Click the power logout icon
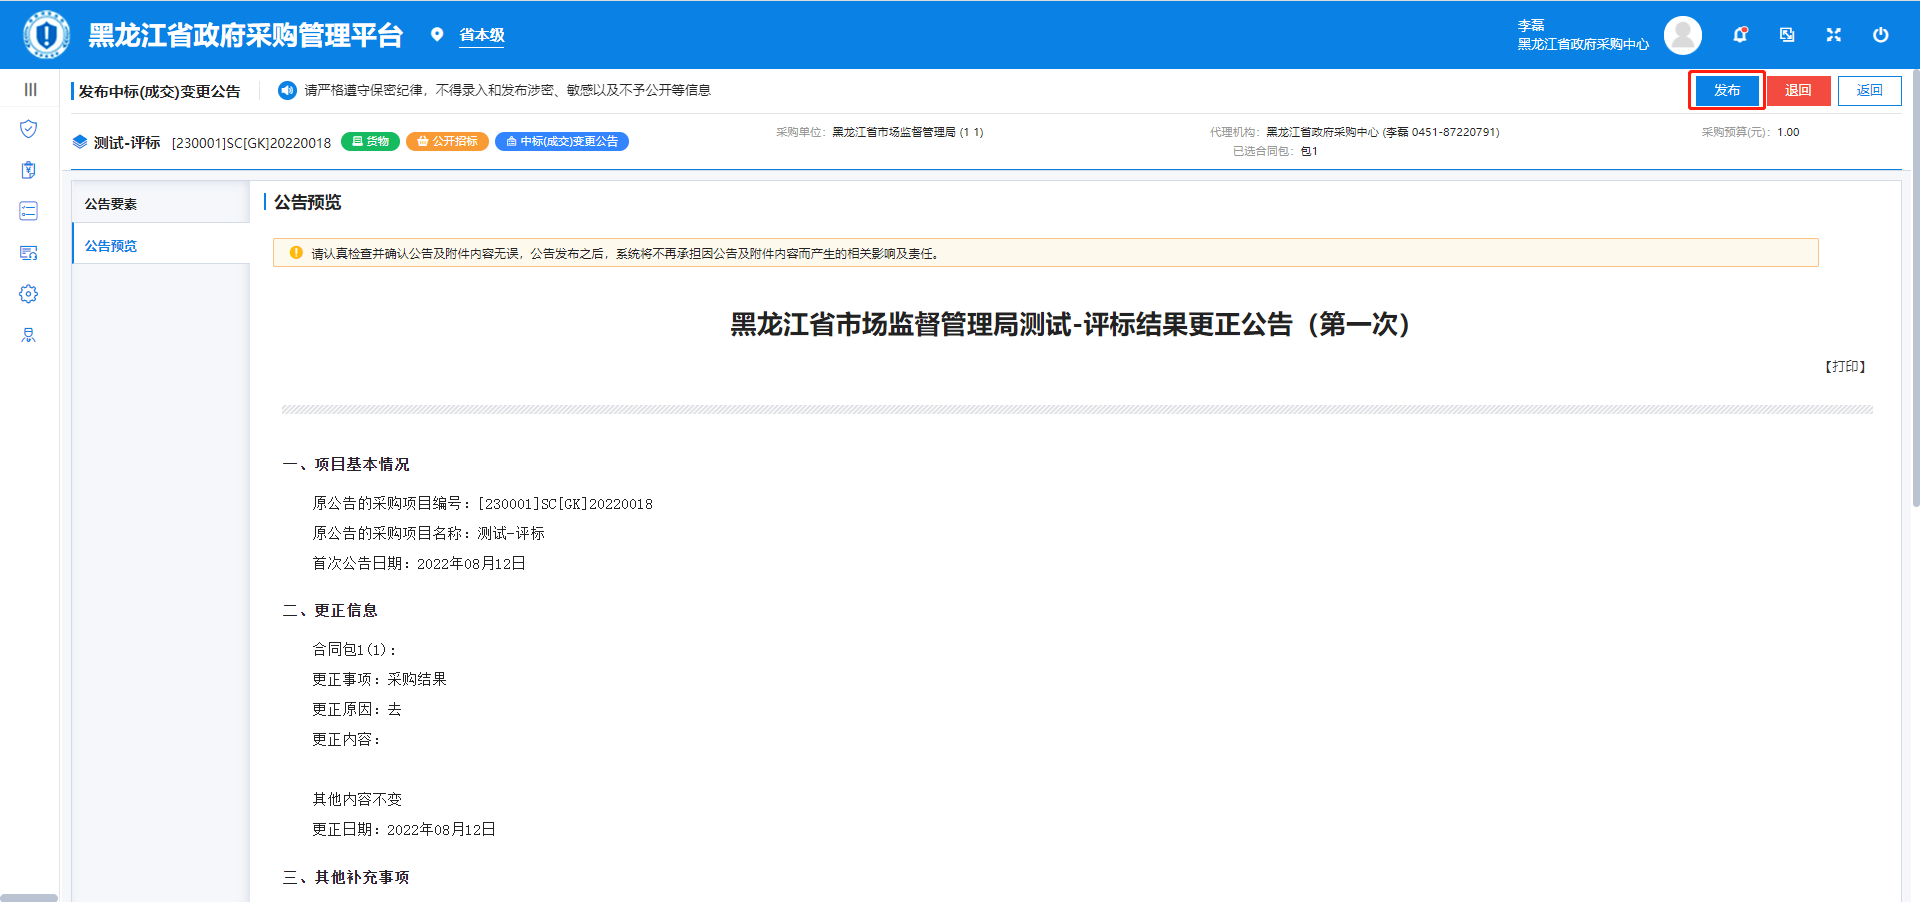Viewport: 1920px width, 902px height. pos(1881,35)
